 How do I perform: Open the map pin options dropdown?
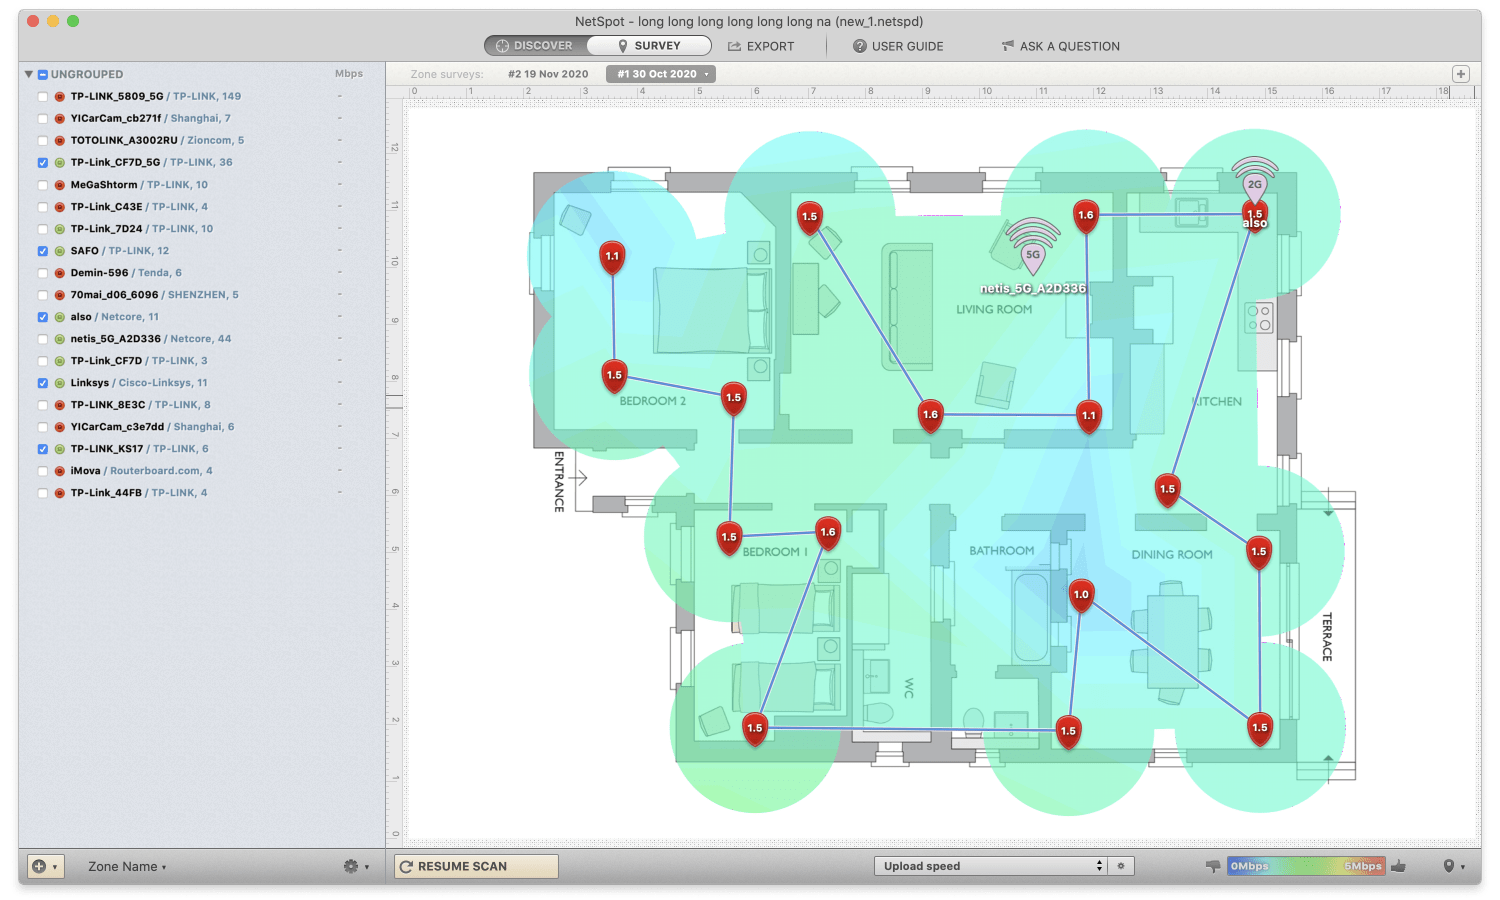pos(1454,866)
